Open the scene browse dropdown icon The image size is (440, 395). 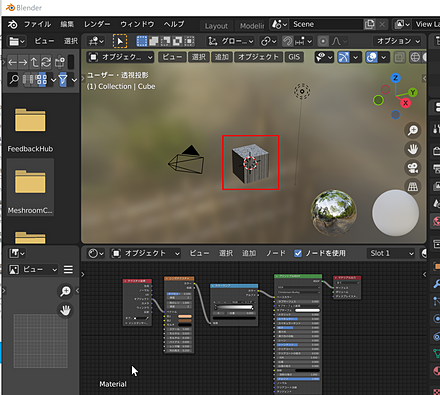pyautogui.click(x=279, y=24)
